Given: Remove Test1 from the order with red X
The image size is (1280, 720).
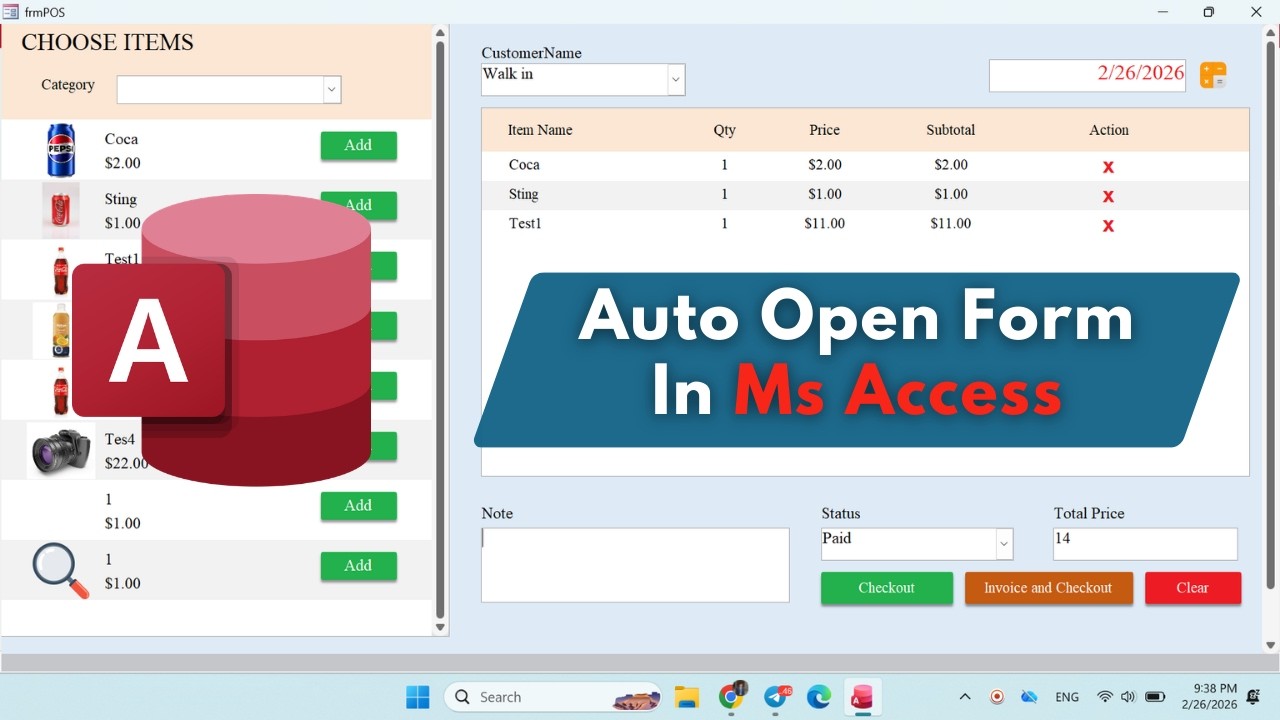Looking at the screenshot, I should [x=1108, y=226].
